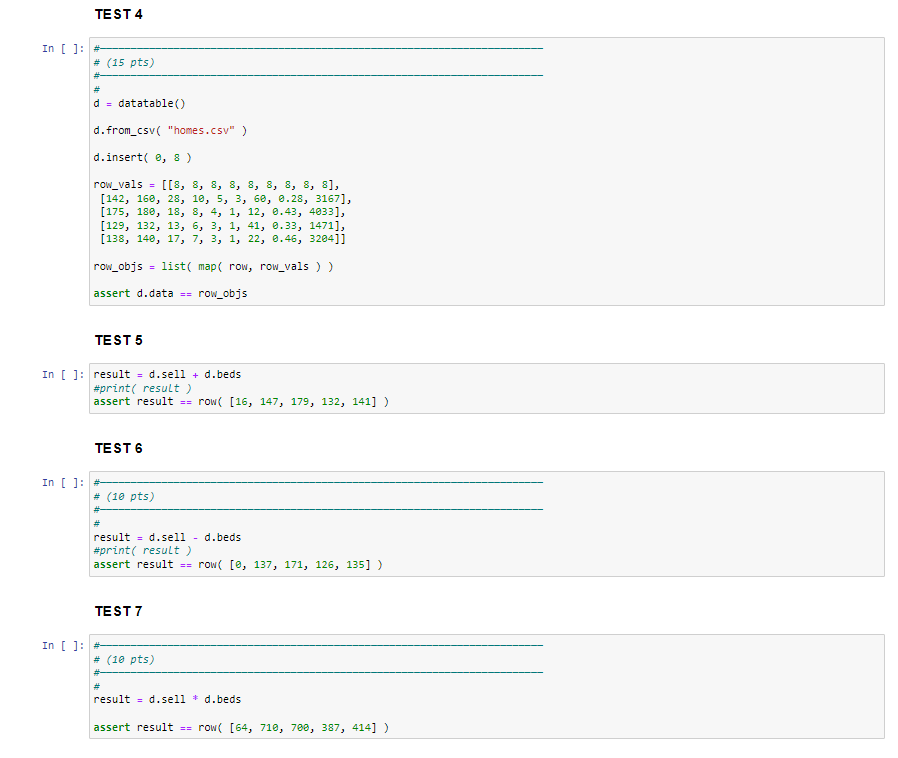Click result = d.sell - d.beds in TEST 6
The height and width of the screenshot is (758, 898).
pyautogui.click(x=166, y=537)
